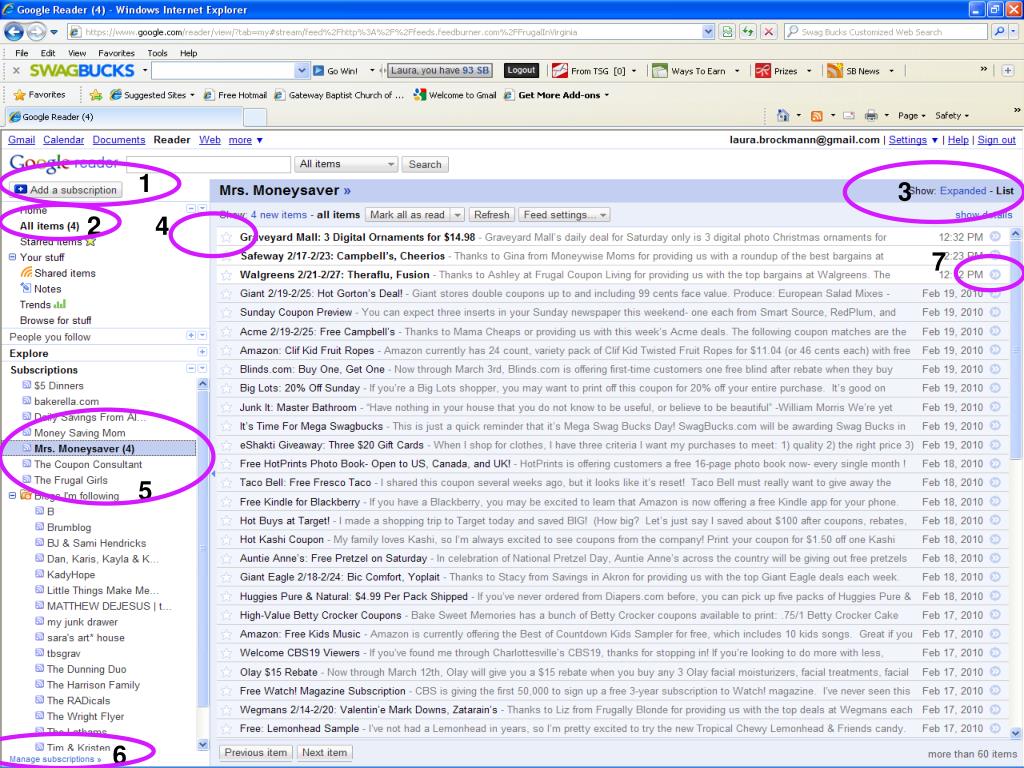Switch to Expanded view link
Viewport: 1024px width, 768px height.
click(x=963, y=191)
